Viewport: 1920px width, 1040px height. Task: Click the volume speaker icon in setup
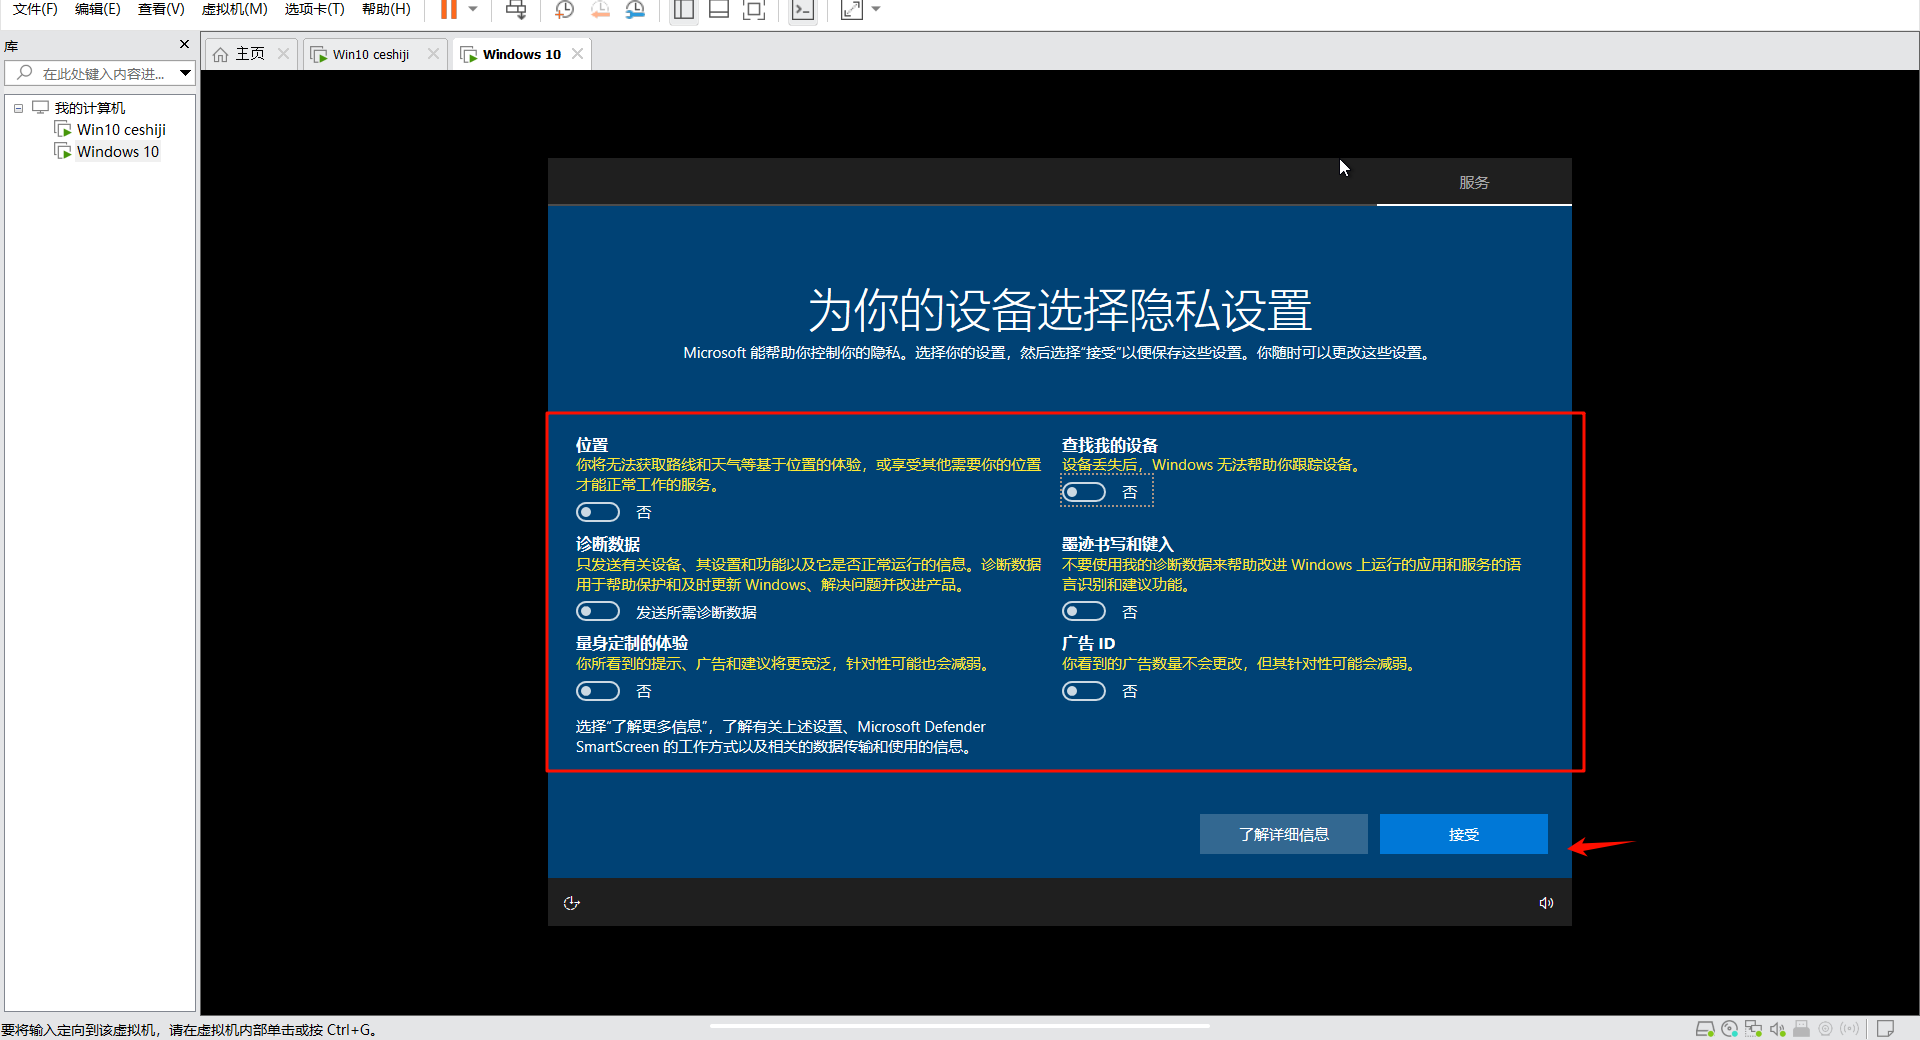coord(1546,903)
